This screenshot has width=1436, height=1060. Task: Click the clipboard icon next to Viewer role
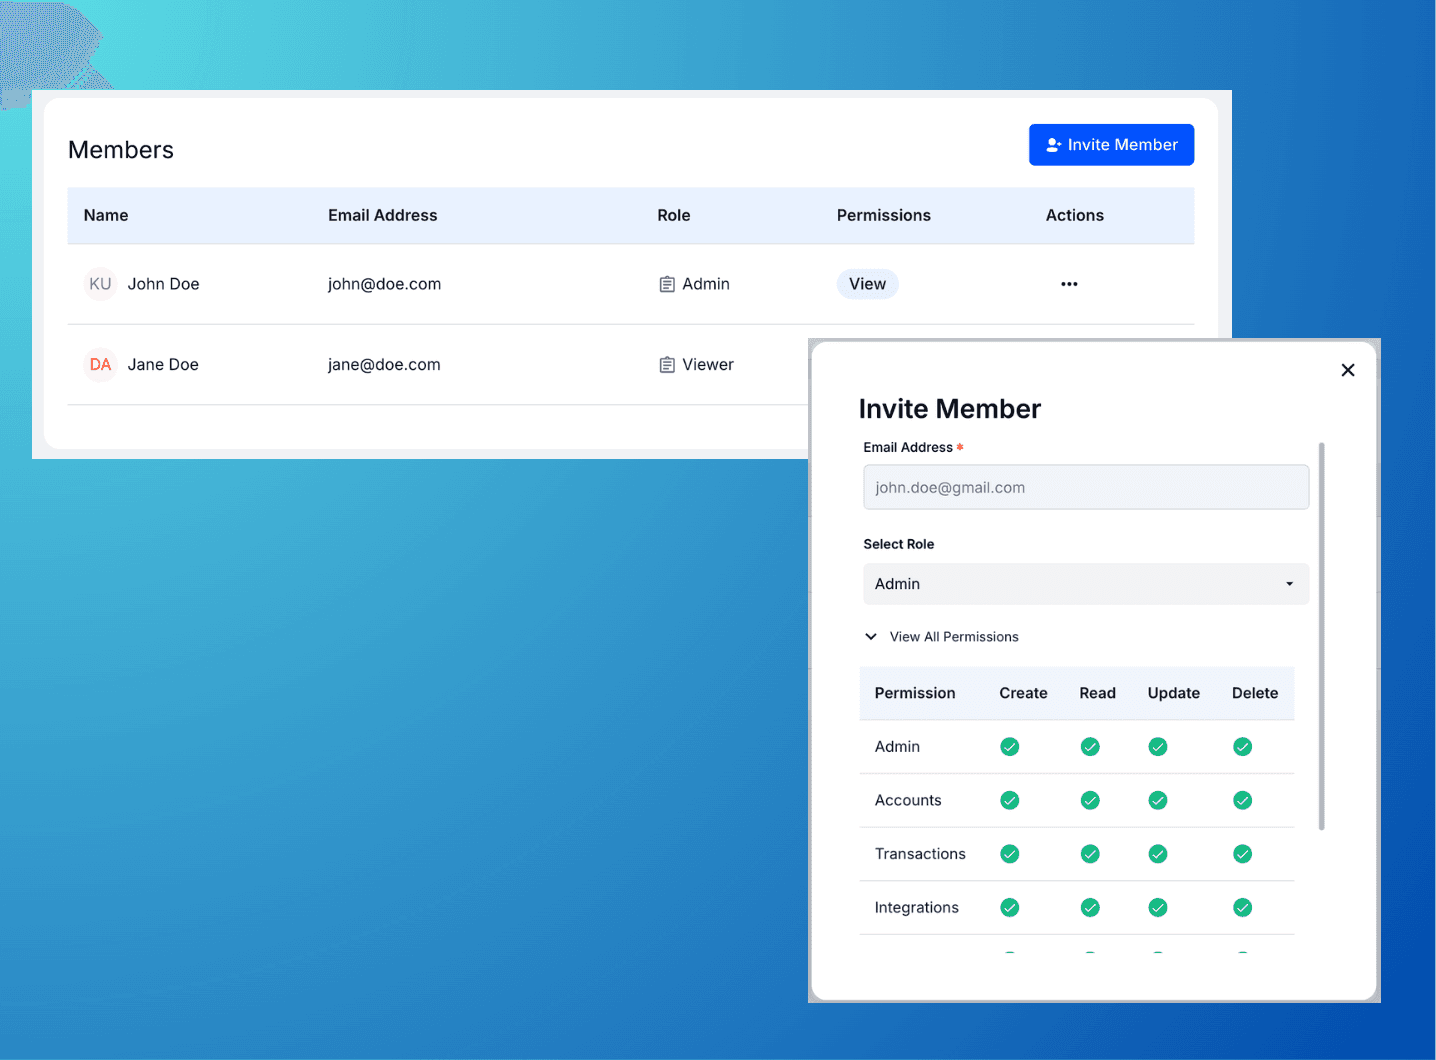[x=667, y=365]
